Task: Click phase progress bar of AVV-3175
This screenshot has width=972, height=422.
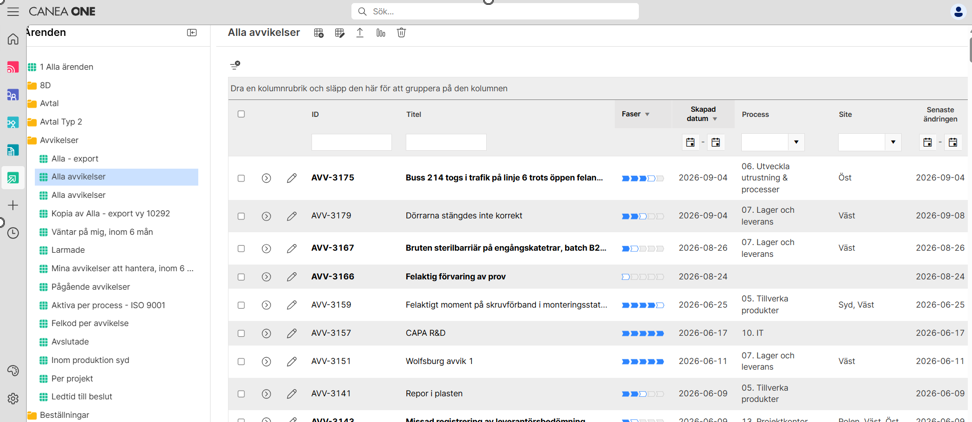Action: point(643,178)
